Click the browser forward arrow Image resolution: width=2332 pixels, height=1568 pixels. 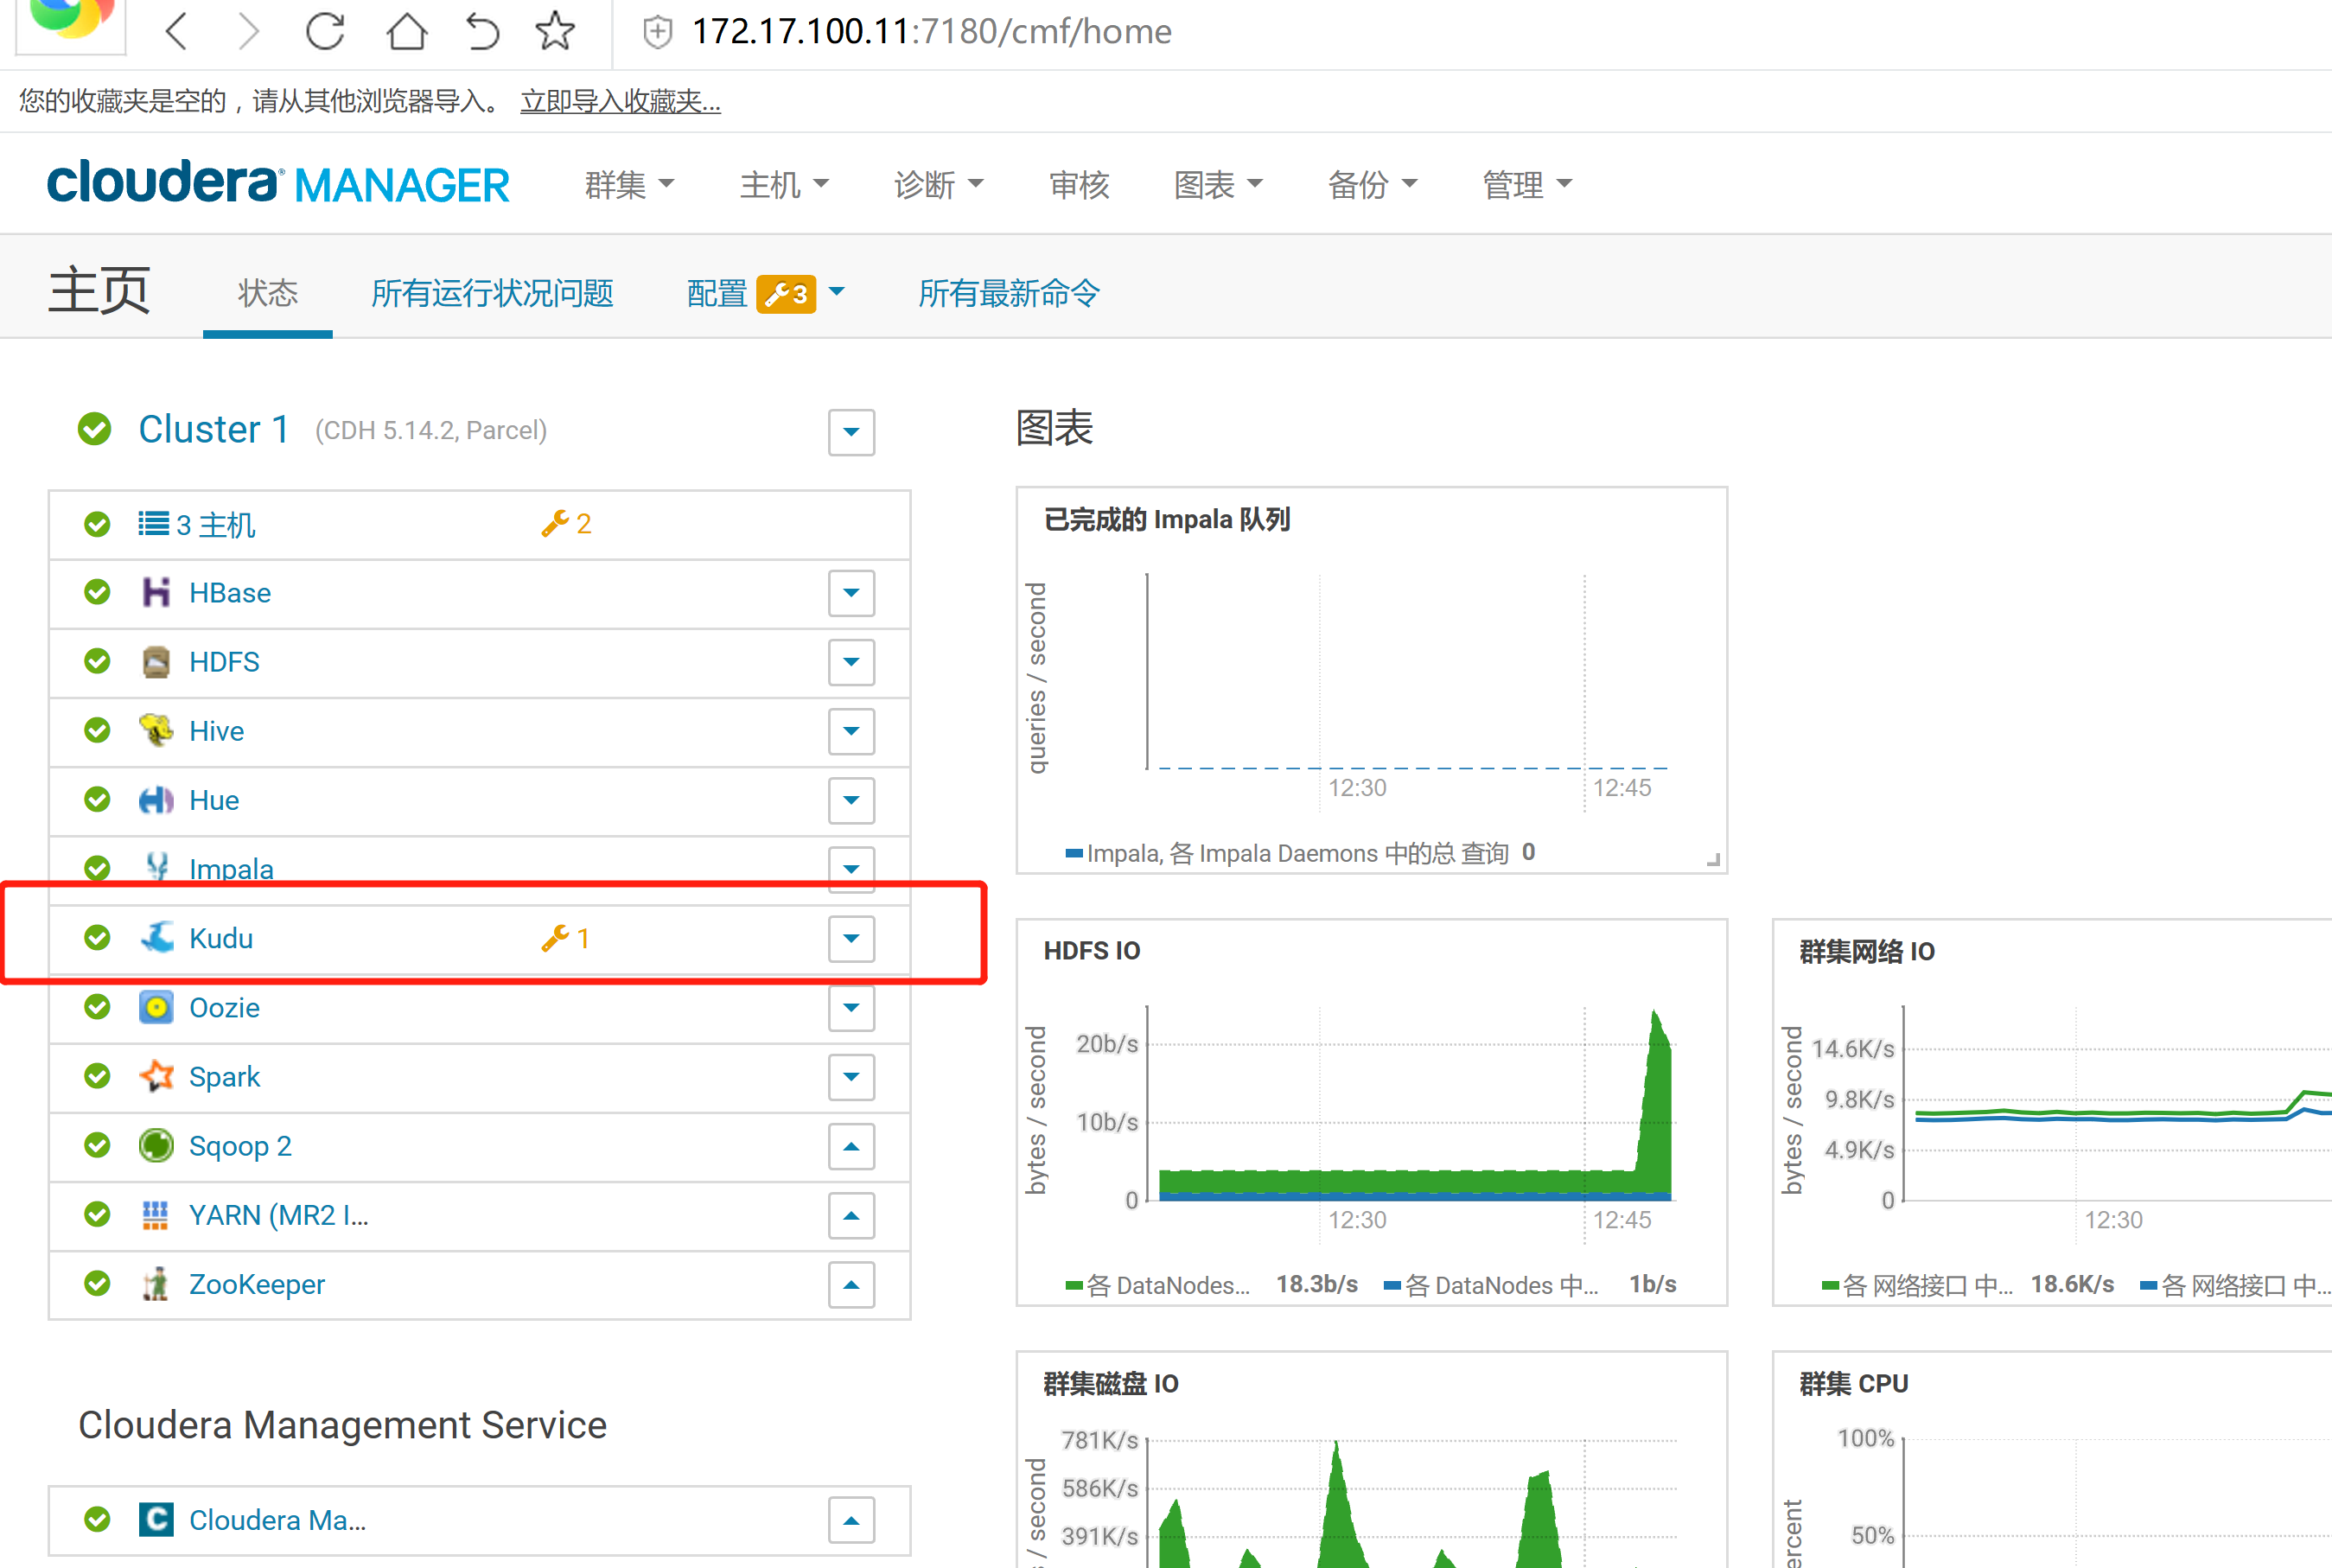[249, 32]
